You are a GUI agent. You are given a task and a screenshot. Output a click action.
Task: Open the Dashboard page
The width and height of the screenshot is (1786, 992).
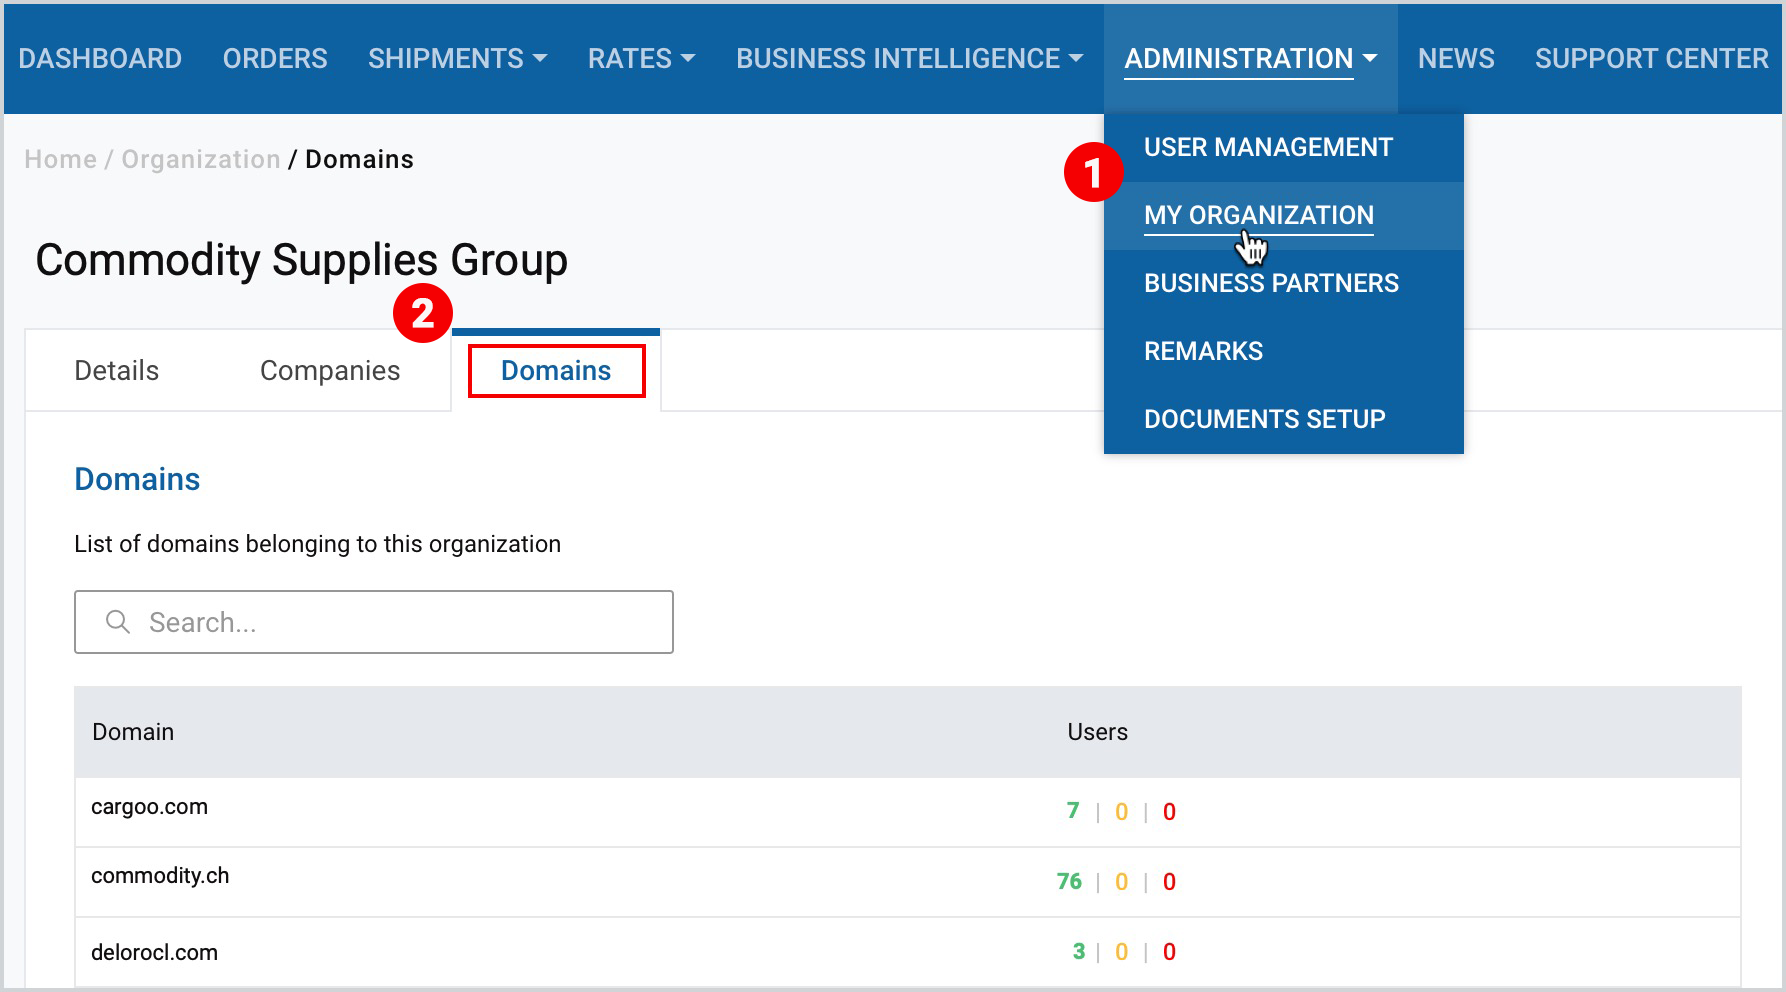click(100, 59)
